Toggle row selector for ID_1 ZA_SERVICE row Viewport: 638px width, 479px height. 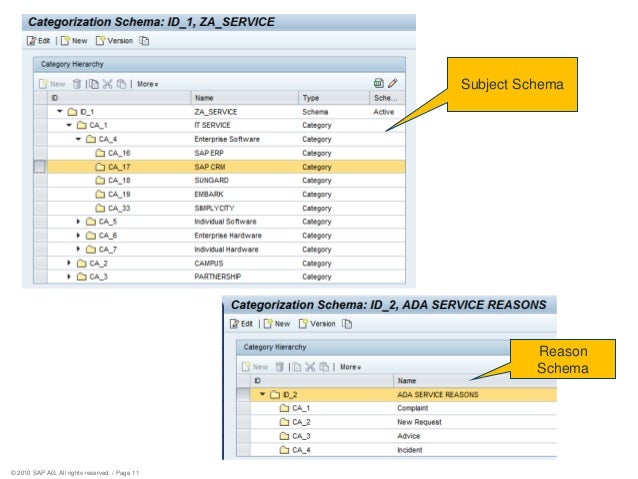click(x=40, y=112)
